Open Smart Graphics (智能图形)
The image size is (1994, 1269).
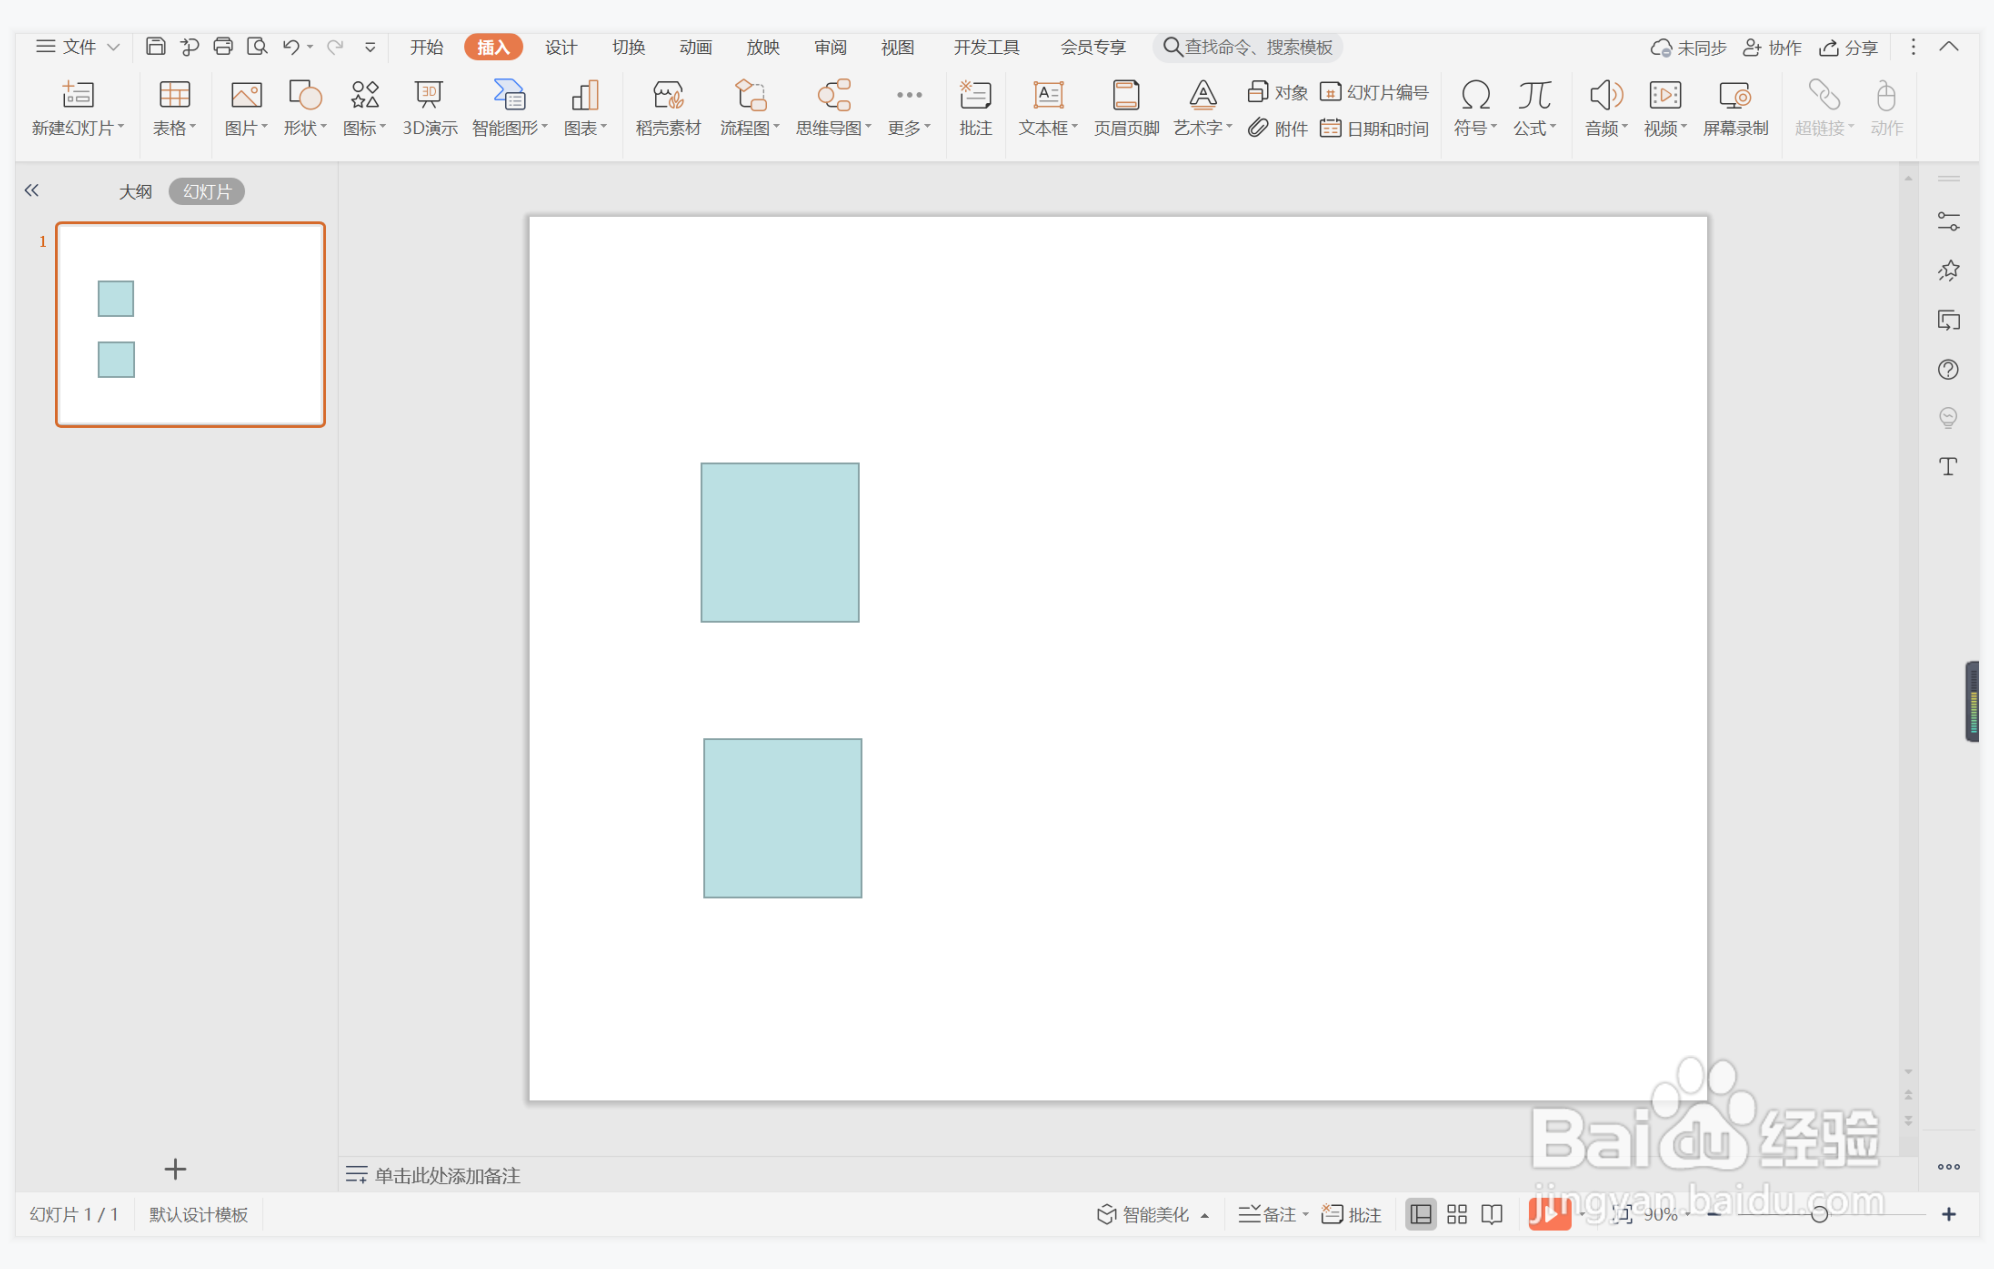pyautogui.click(x=510, y=108)
